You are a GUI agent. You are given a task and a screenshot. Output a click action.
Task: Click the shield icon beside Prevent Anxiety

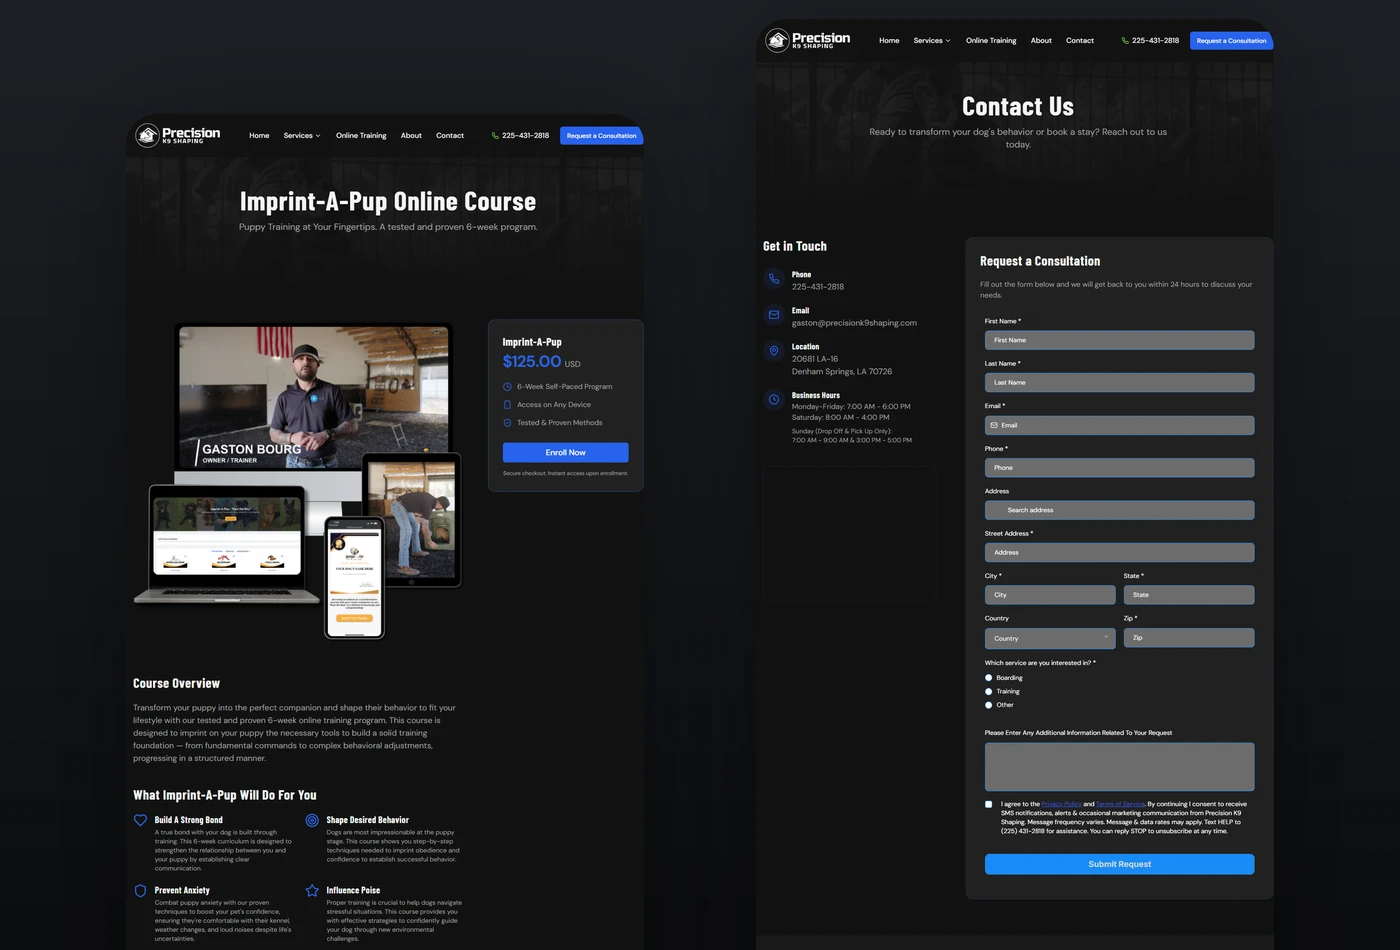coord(140,890)
